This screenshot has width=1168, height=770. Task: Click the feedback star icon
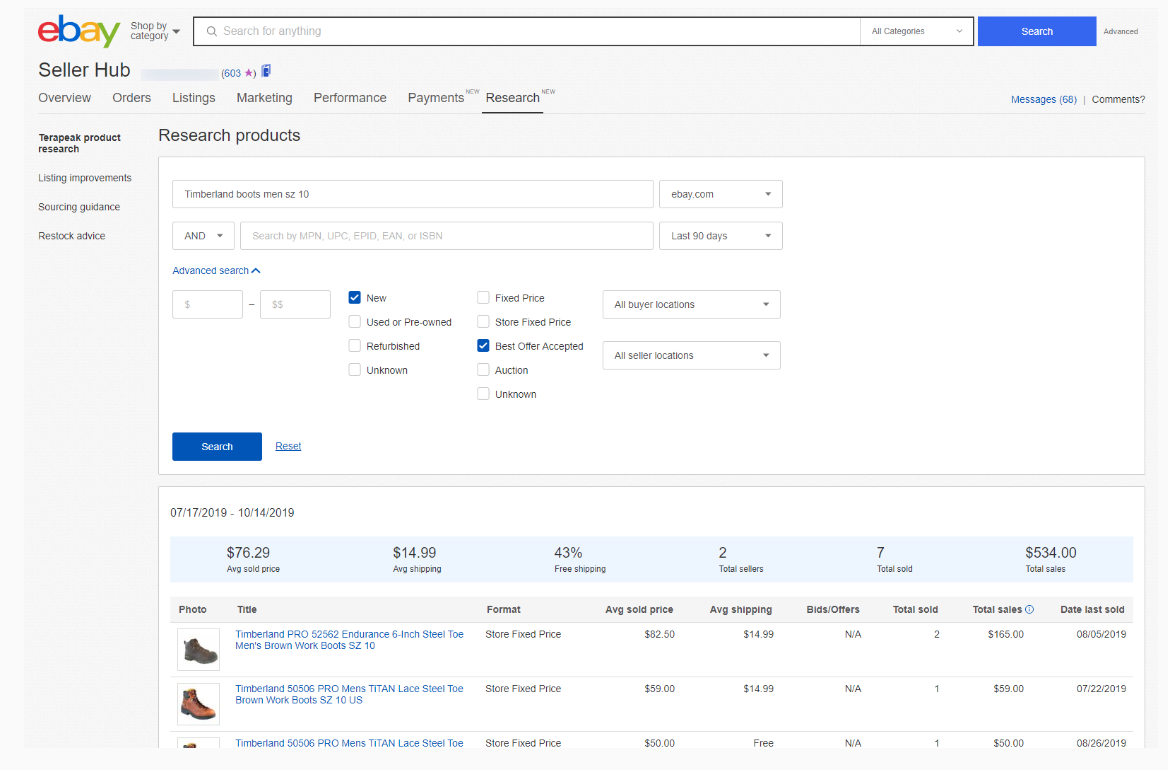point(249,73)
